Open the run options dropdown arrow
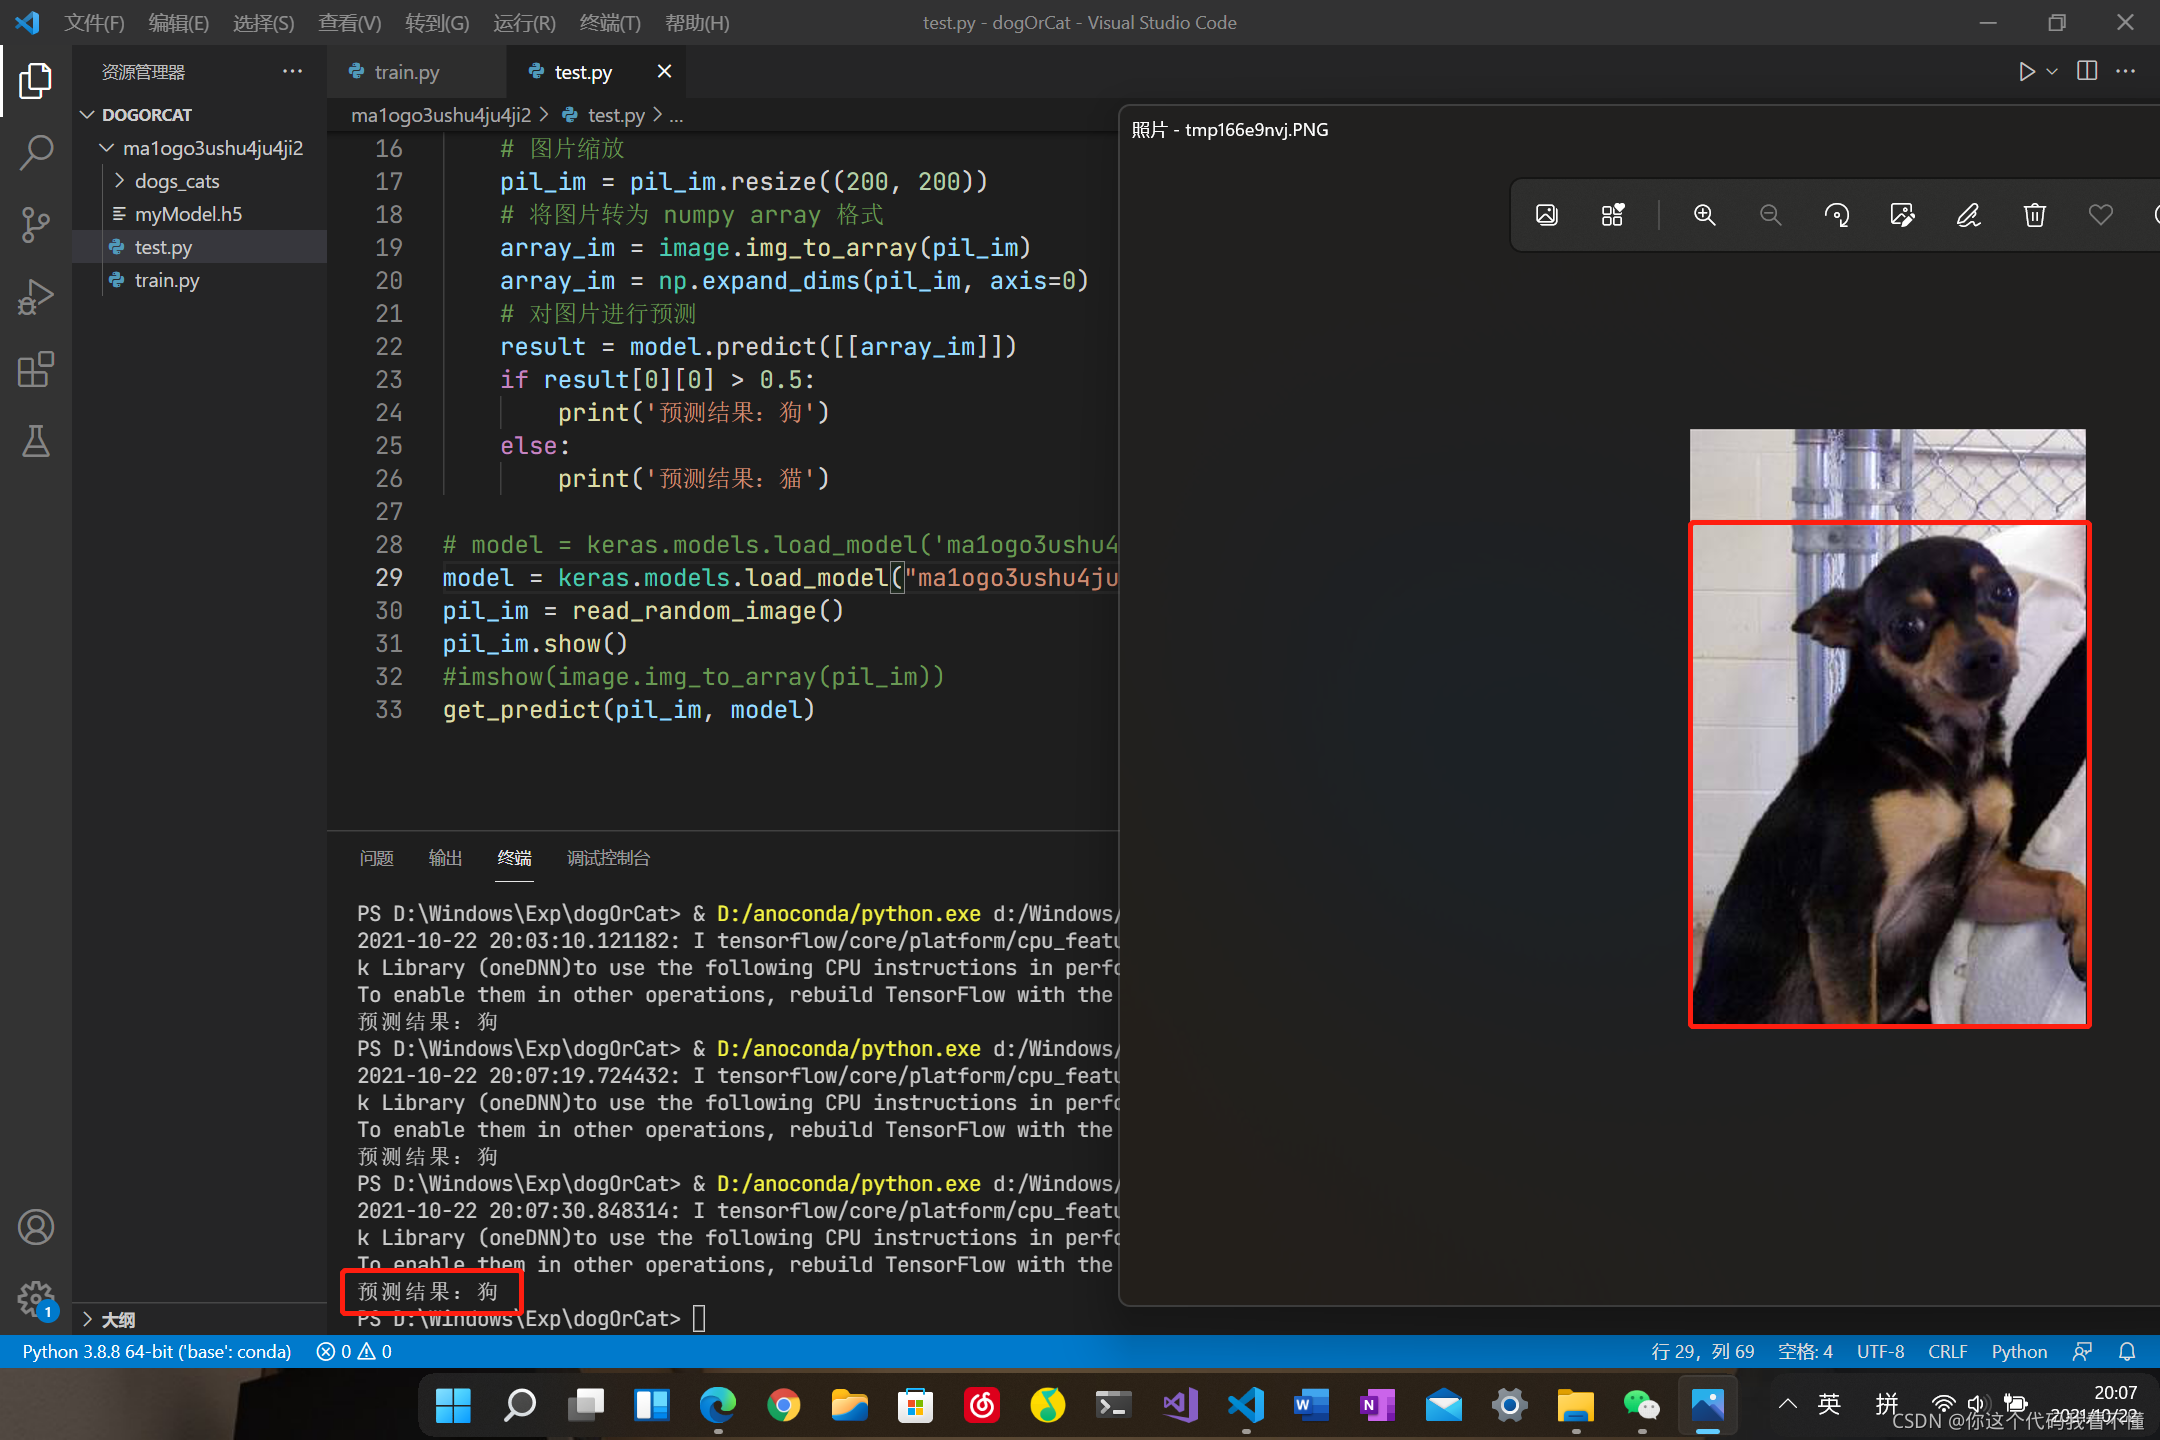The height and width of the screenshot is (1440, 2160). [x=2052, y=72]
